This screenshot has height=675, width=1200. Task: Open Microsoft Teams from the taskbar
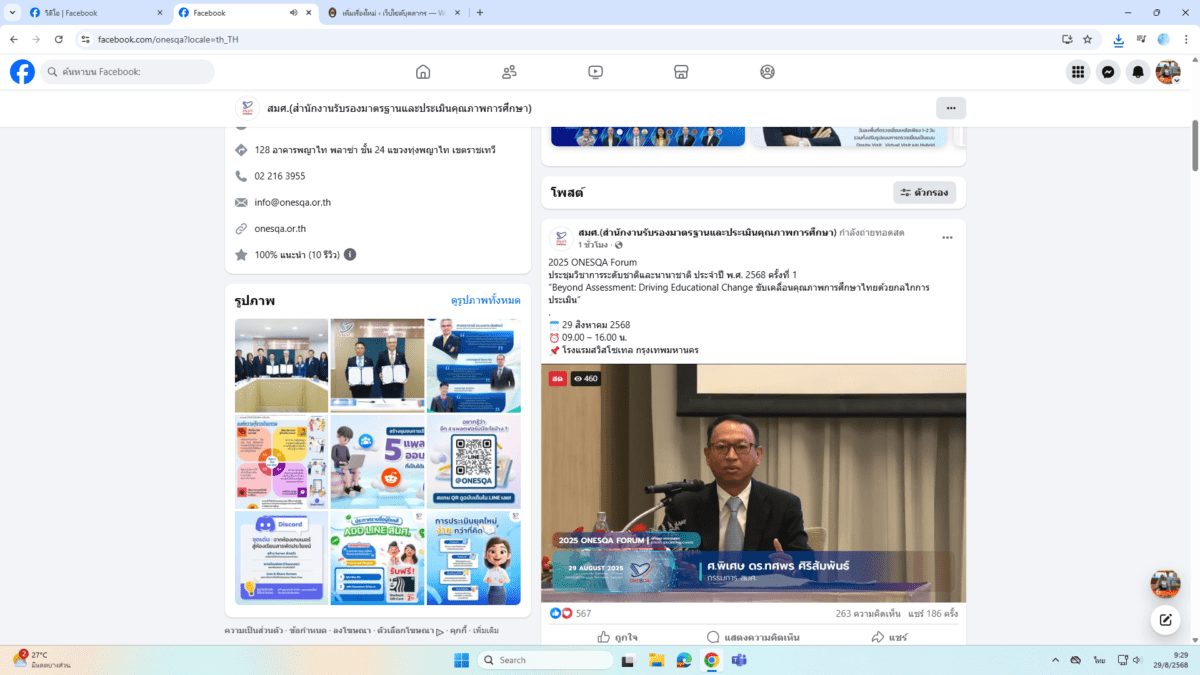pos(739,660)
